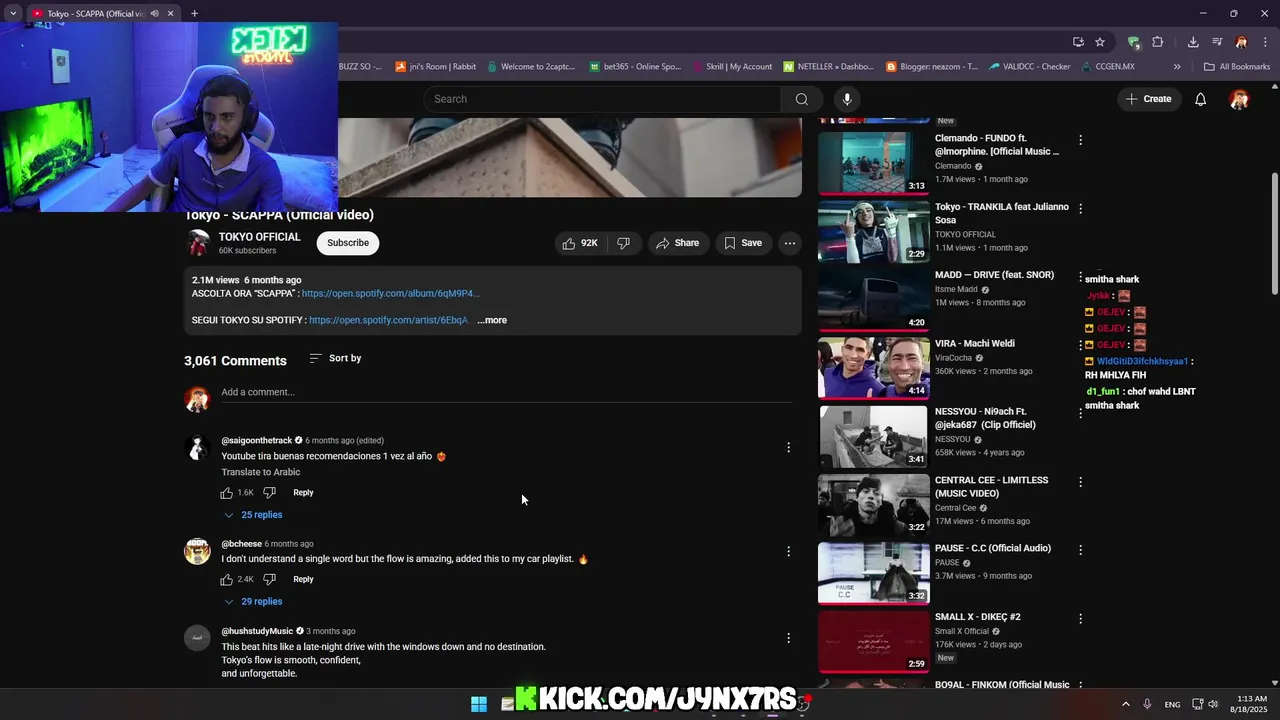Open the ENG language indicator
Image resolution: width=1280 pixels, height=720 pixels.
click(x=1172, y=704)
